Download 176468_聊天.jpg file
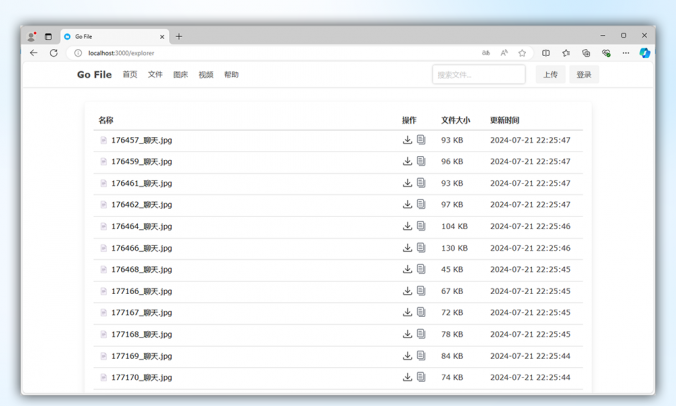The height and width of the screenshot is (406, 676). (407, 269)
